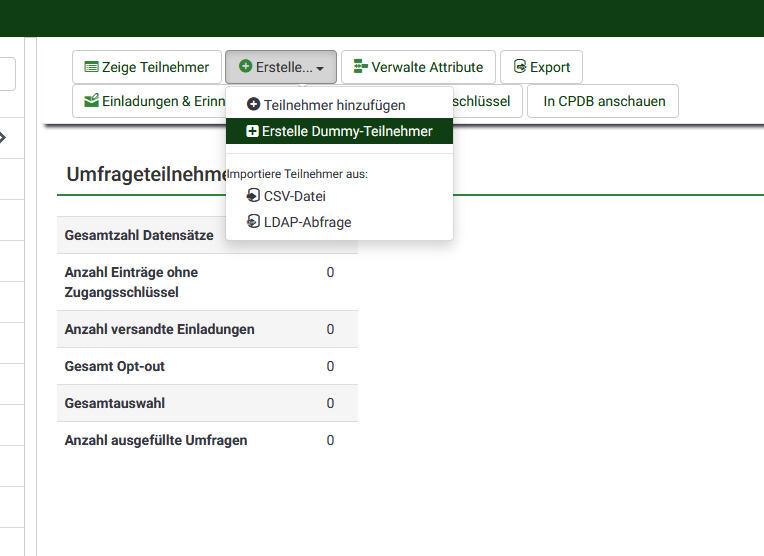Click the Gesamt Opt-out table row
The height and width of the screenshot is (556, 764).
pyautogui.click(x=207, y=366)
